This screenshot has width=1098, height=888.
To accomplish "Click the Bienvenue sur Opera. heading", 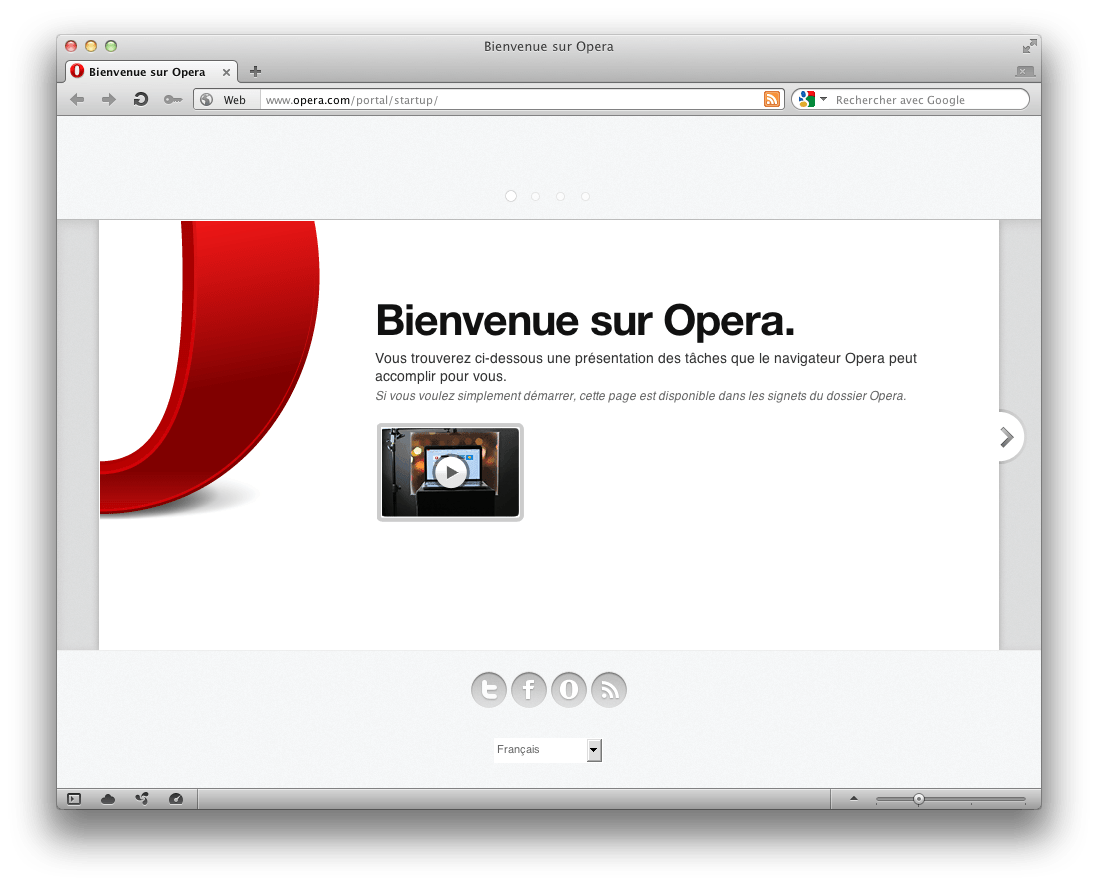I will (x=585, y=321).
